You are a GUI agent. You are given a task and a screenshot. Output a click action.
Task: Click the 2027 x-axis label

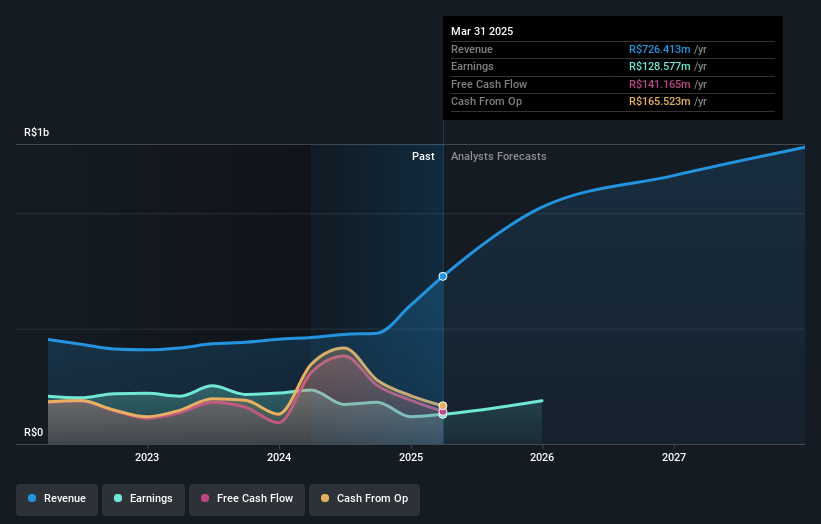coord(674,457)
